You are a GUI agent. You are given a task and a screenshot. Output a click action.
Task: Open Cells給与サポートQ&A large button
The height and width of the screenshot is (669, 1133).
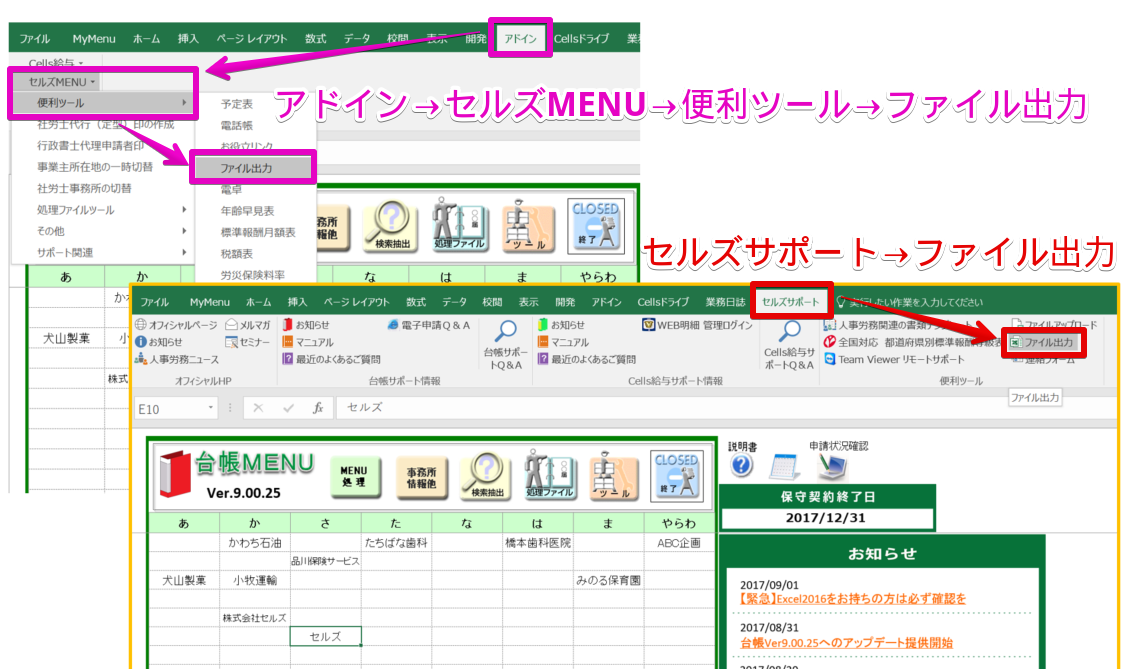789,345
